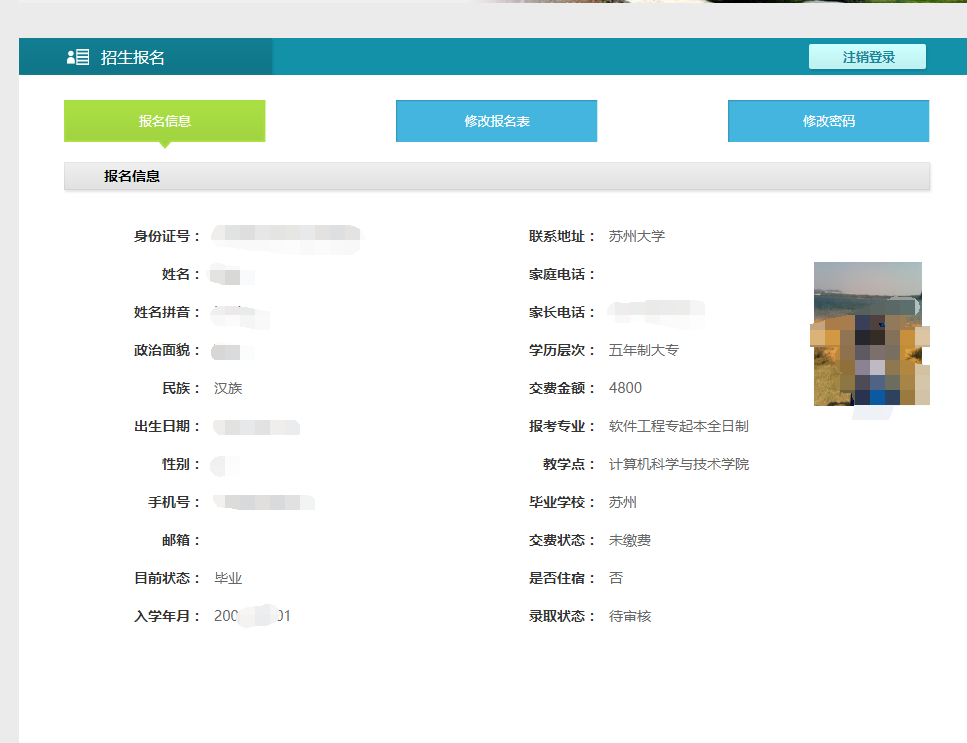Click the 4800 payment amount value
Screen dimensions: 967x743
625,388
